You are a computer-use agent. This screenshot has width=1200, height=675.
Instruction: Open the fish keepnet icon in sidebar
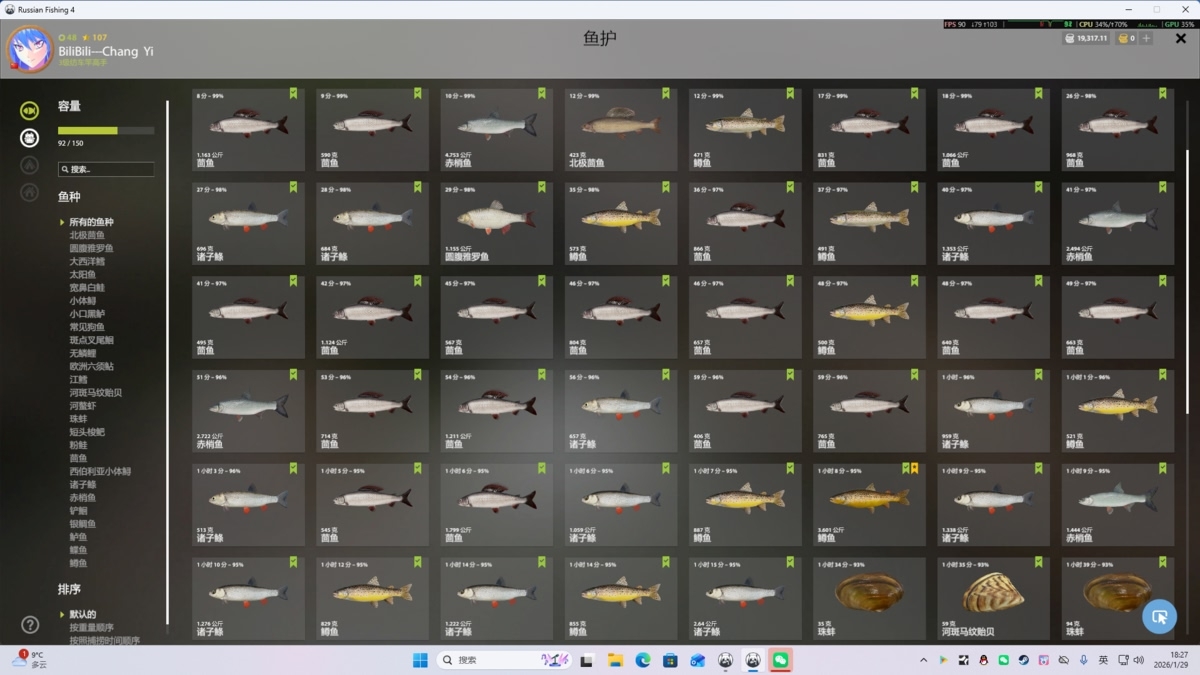(30, 110)
